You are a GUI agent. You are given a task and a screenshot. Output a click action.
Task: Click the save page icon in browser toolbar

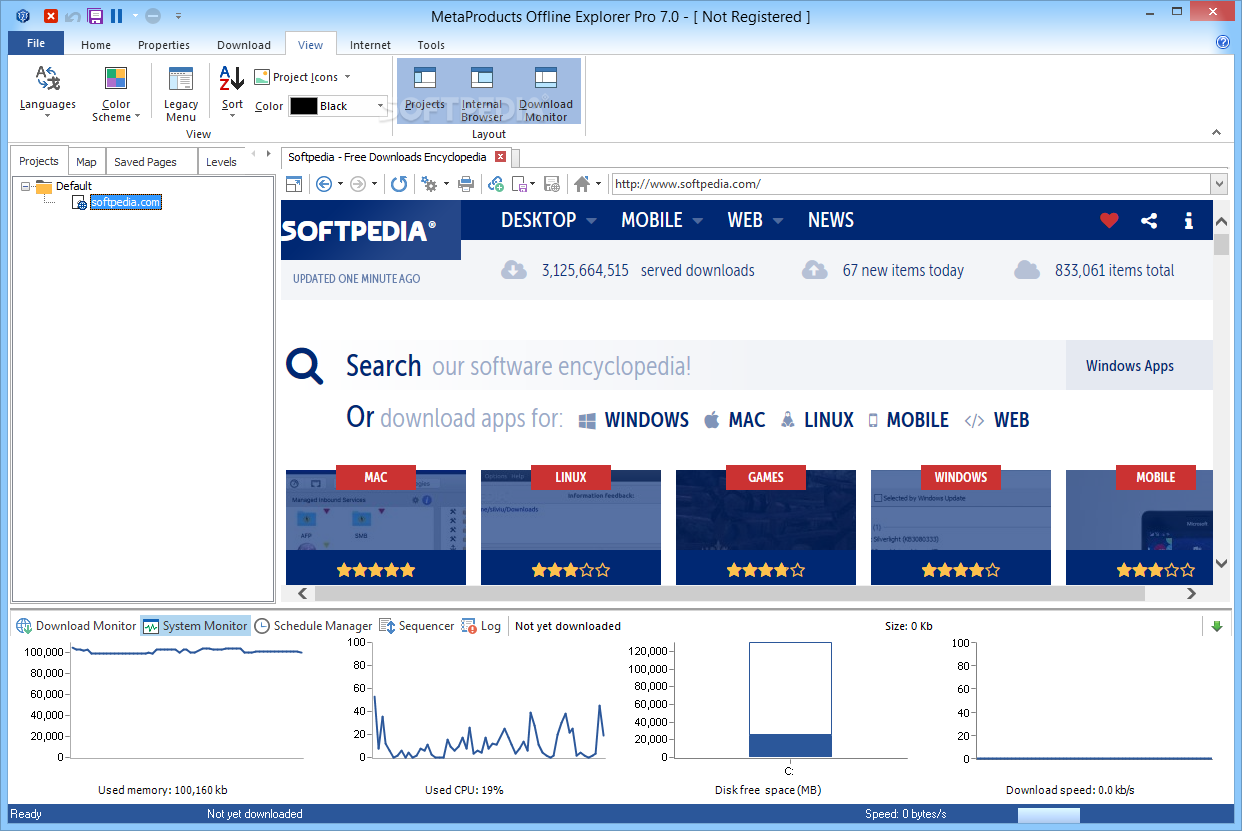pos(520,184)
